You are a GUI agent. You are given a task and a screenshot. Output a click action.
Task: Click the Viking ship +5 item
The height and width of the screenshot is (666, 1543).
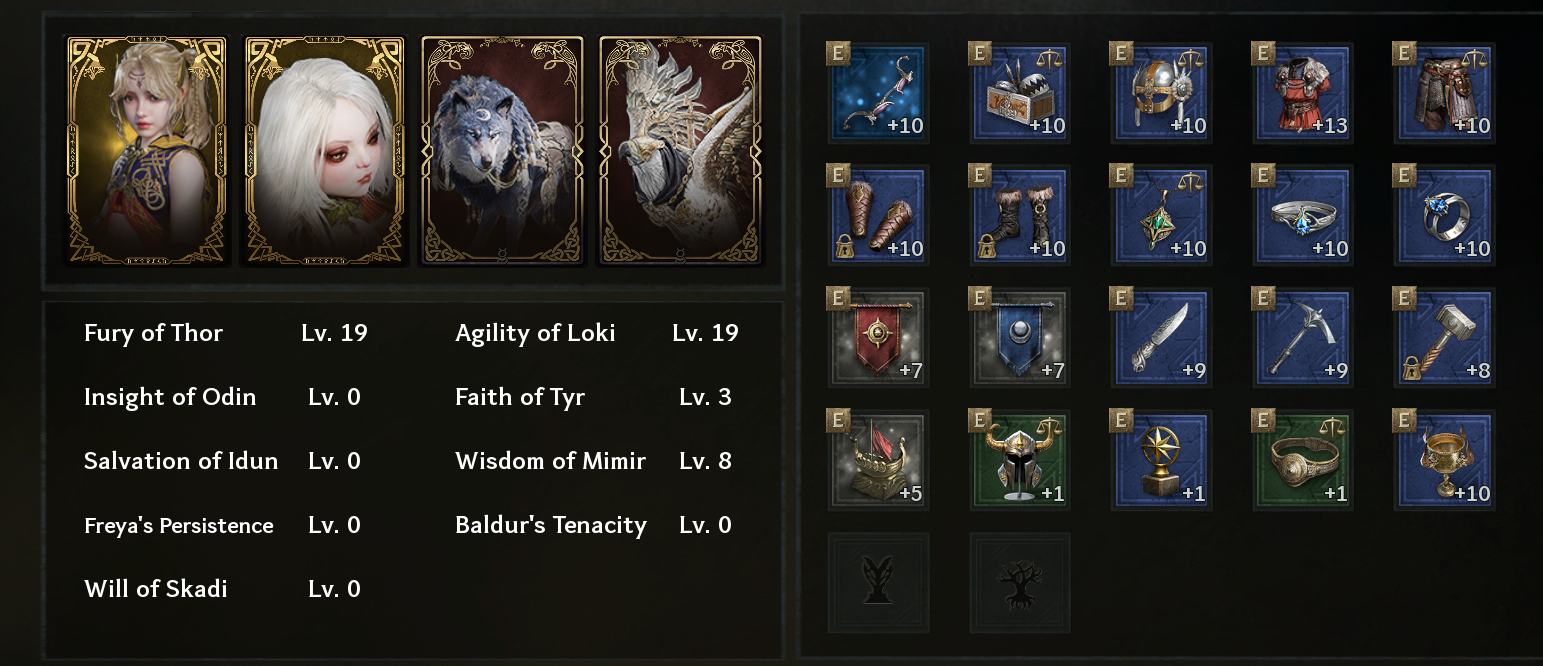878,461
